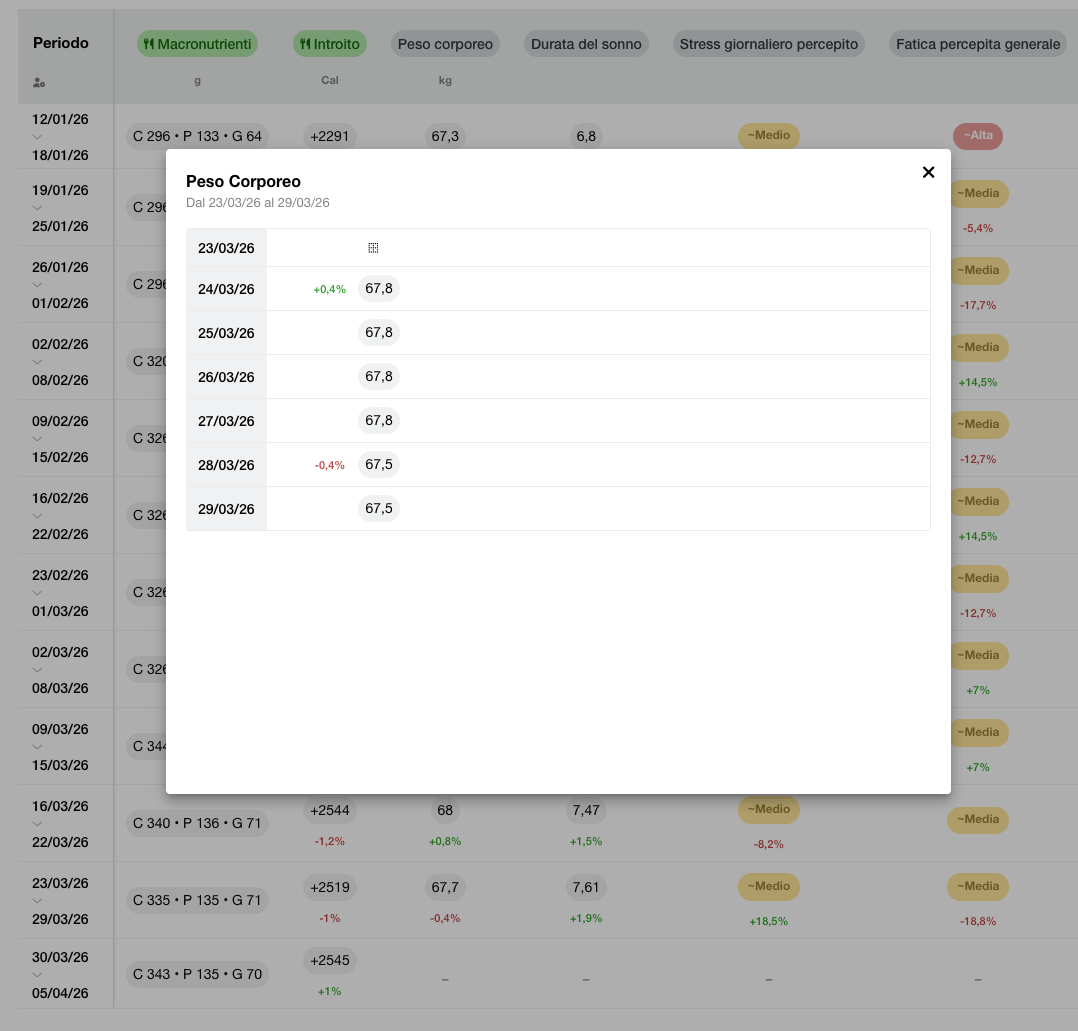The image size is (1078, 1031).
Task: Click weight 67,8 for 27/03/26
Action: (379, 421)
